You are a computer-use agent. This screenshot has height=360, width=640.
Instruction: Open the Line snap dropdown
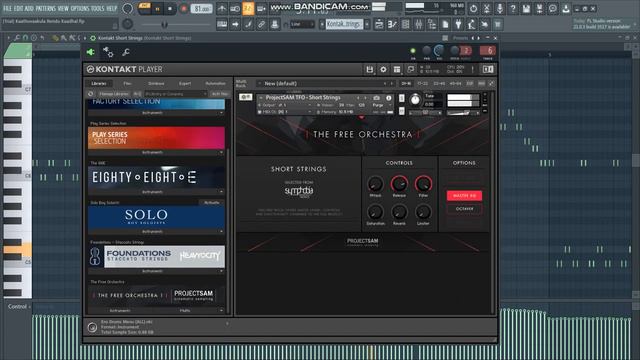(302, 24)
